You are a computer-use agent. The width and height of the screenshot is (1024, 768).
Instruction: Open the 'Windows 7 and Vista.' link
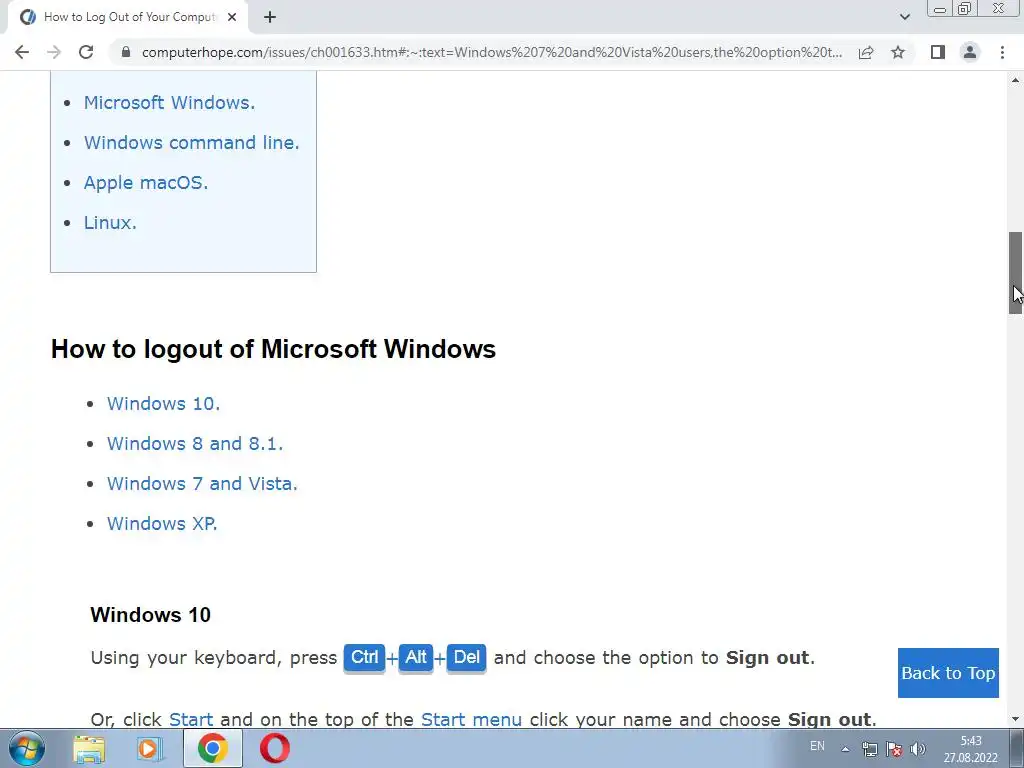pyautogui.click(x=202, y=483)
